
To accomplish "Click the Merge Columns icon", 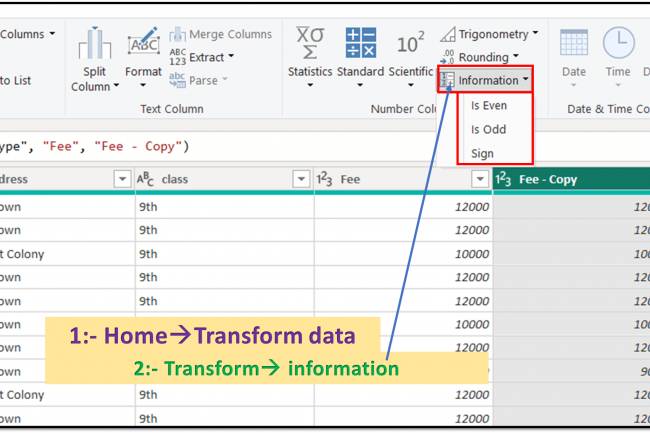I will point(177,34).
